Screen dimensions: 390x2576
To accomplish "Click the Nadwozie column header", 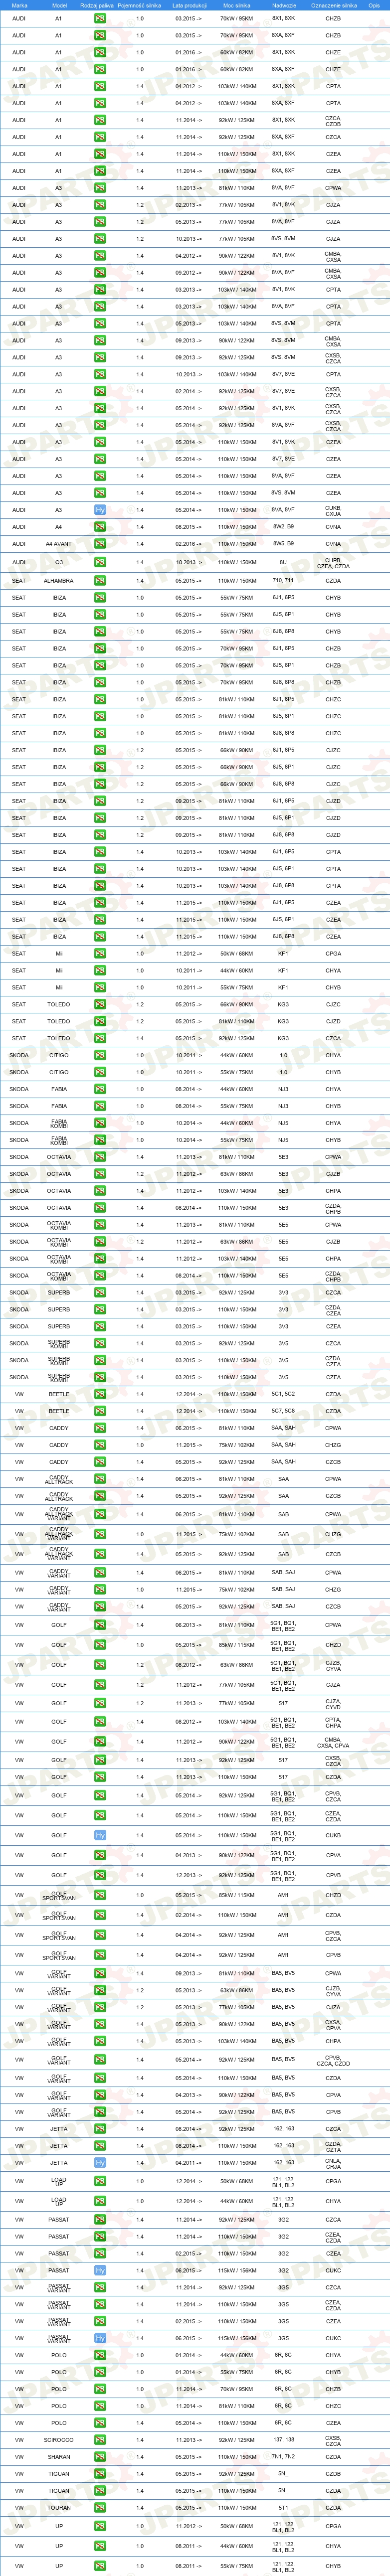I will 283,5.
